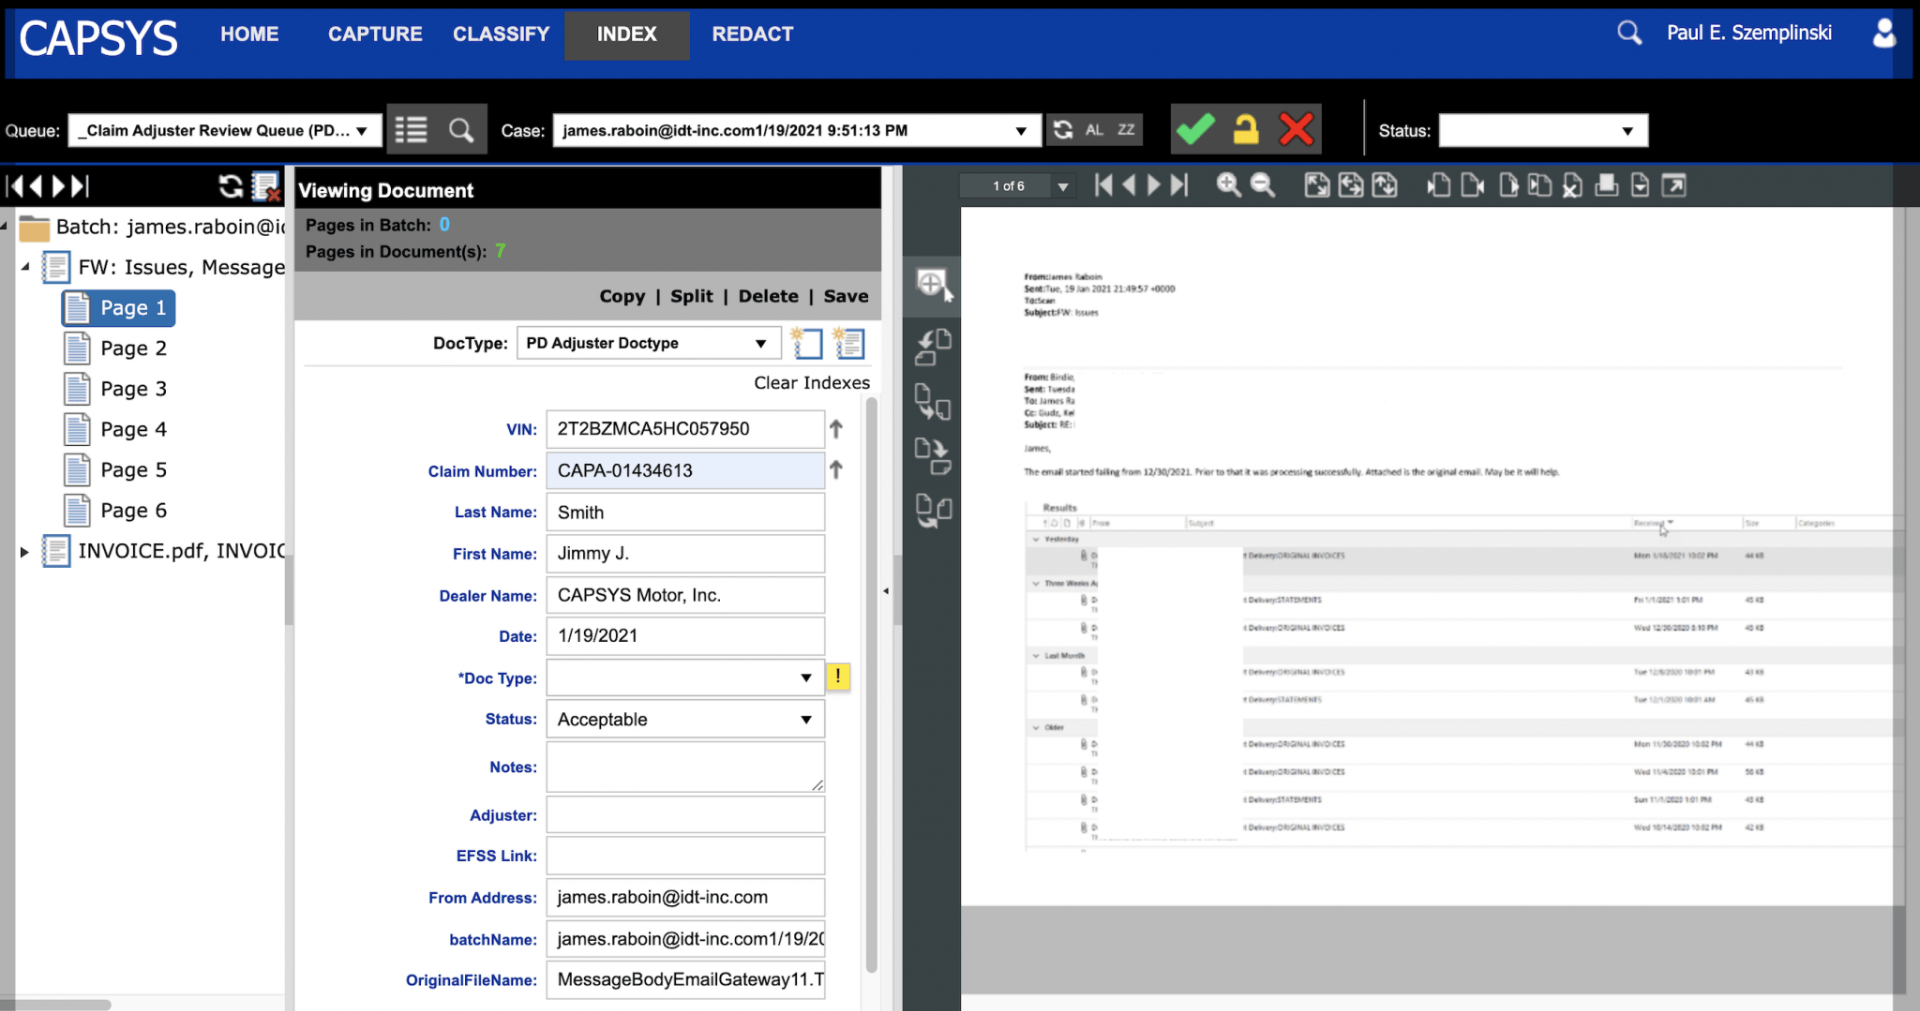
Task: Select Page 3 in the document tree
Action: (131, 388)
